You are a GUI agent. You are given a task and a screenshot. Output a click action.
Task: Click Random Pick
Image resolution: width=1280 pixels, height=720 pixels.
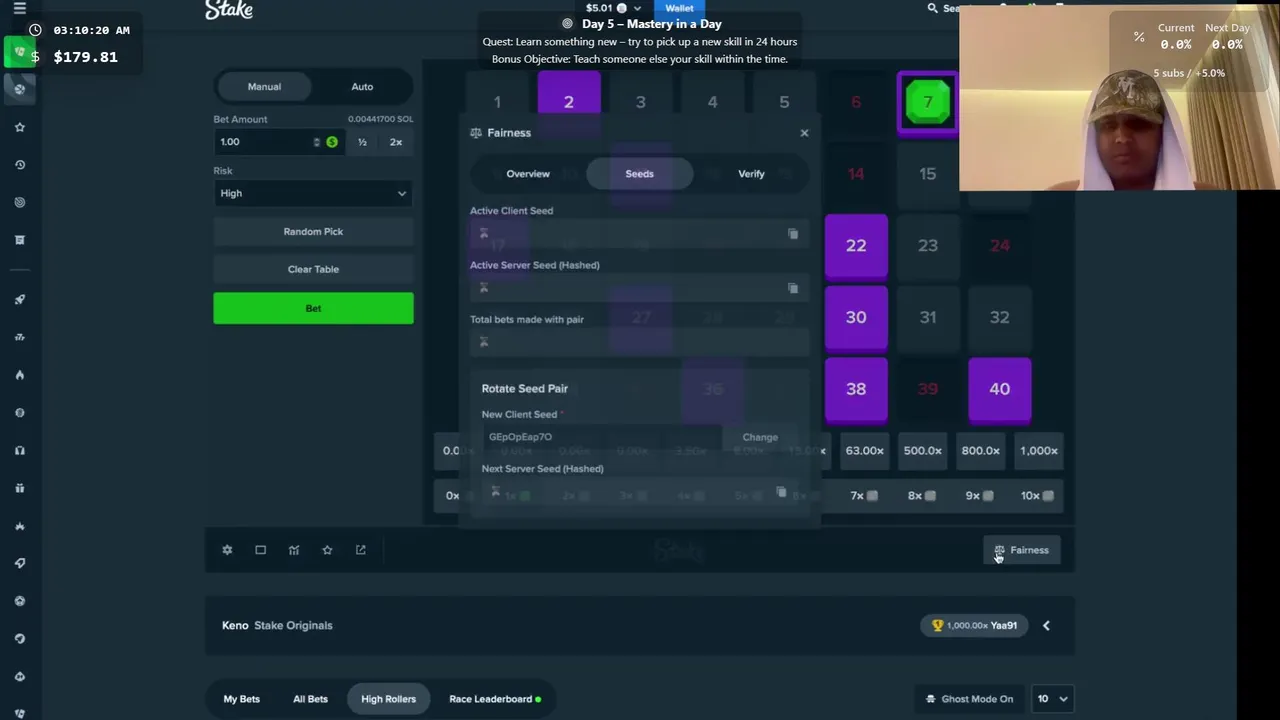(313, 232)
